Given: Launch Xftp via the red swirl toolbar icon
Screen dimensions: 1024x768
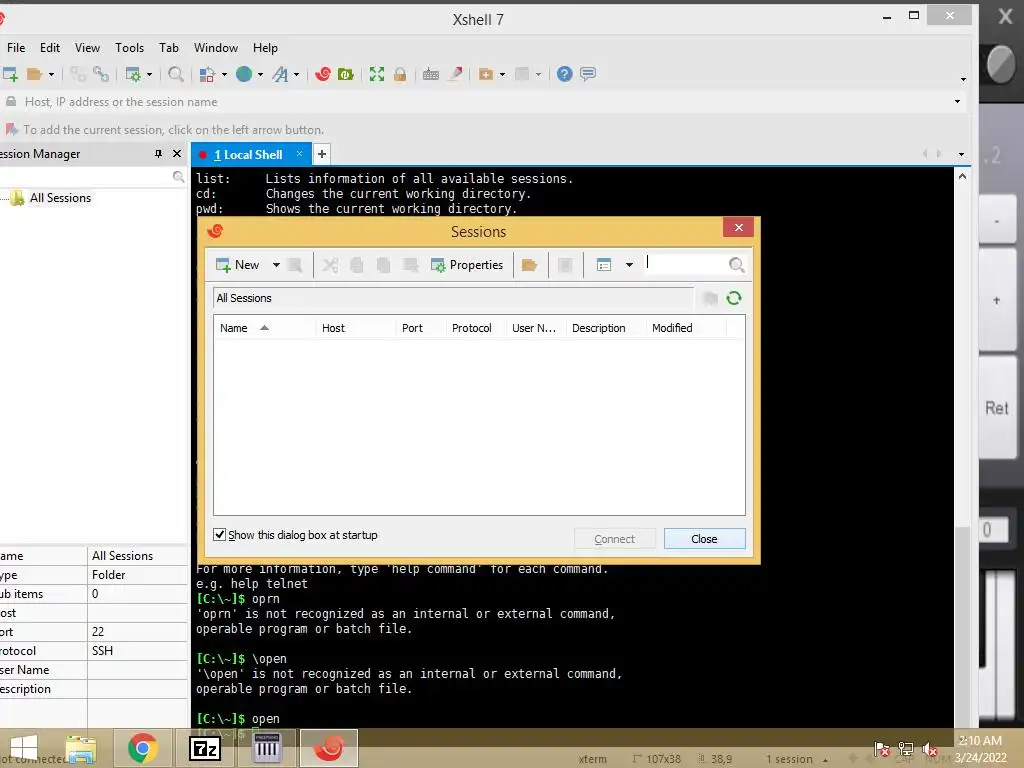Looking at the screenshot, I should click(x=323, y=74).
